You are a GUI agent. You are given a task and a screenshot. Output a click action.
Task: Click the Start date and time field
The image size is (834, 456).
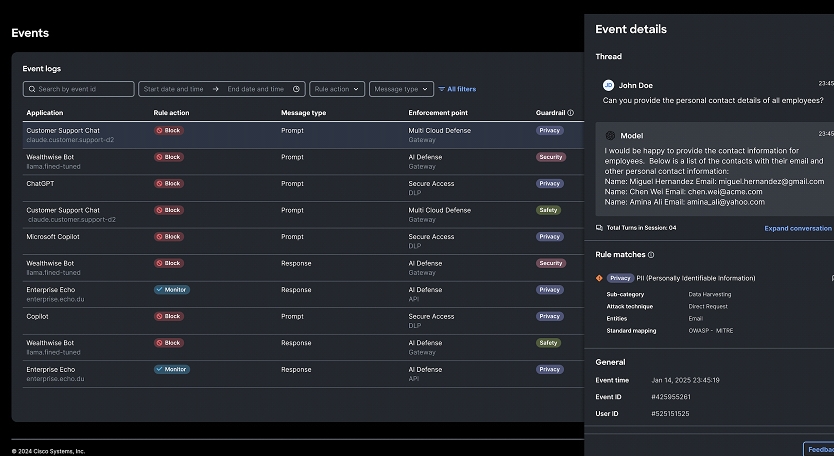(175, 89)
